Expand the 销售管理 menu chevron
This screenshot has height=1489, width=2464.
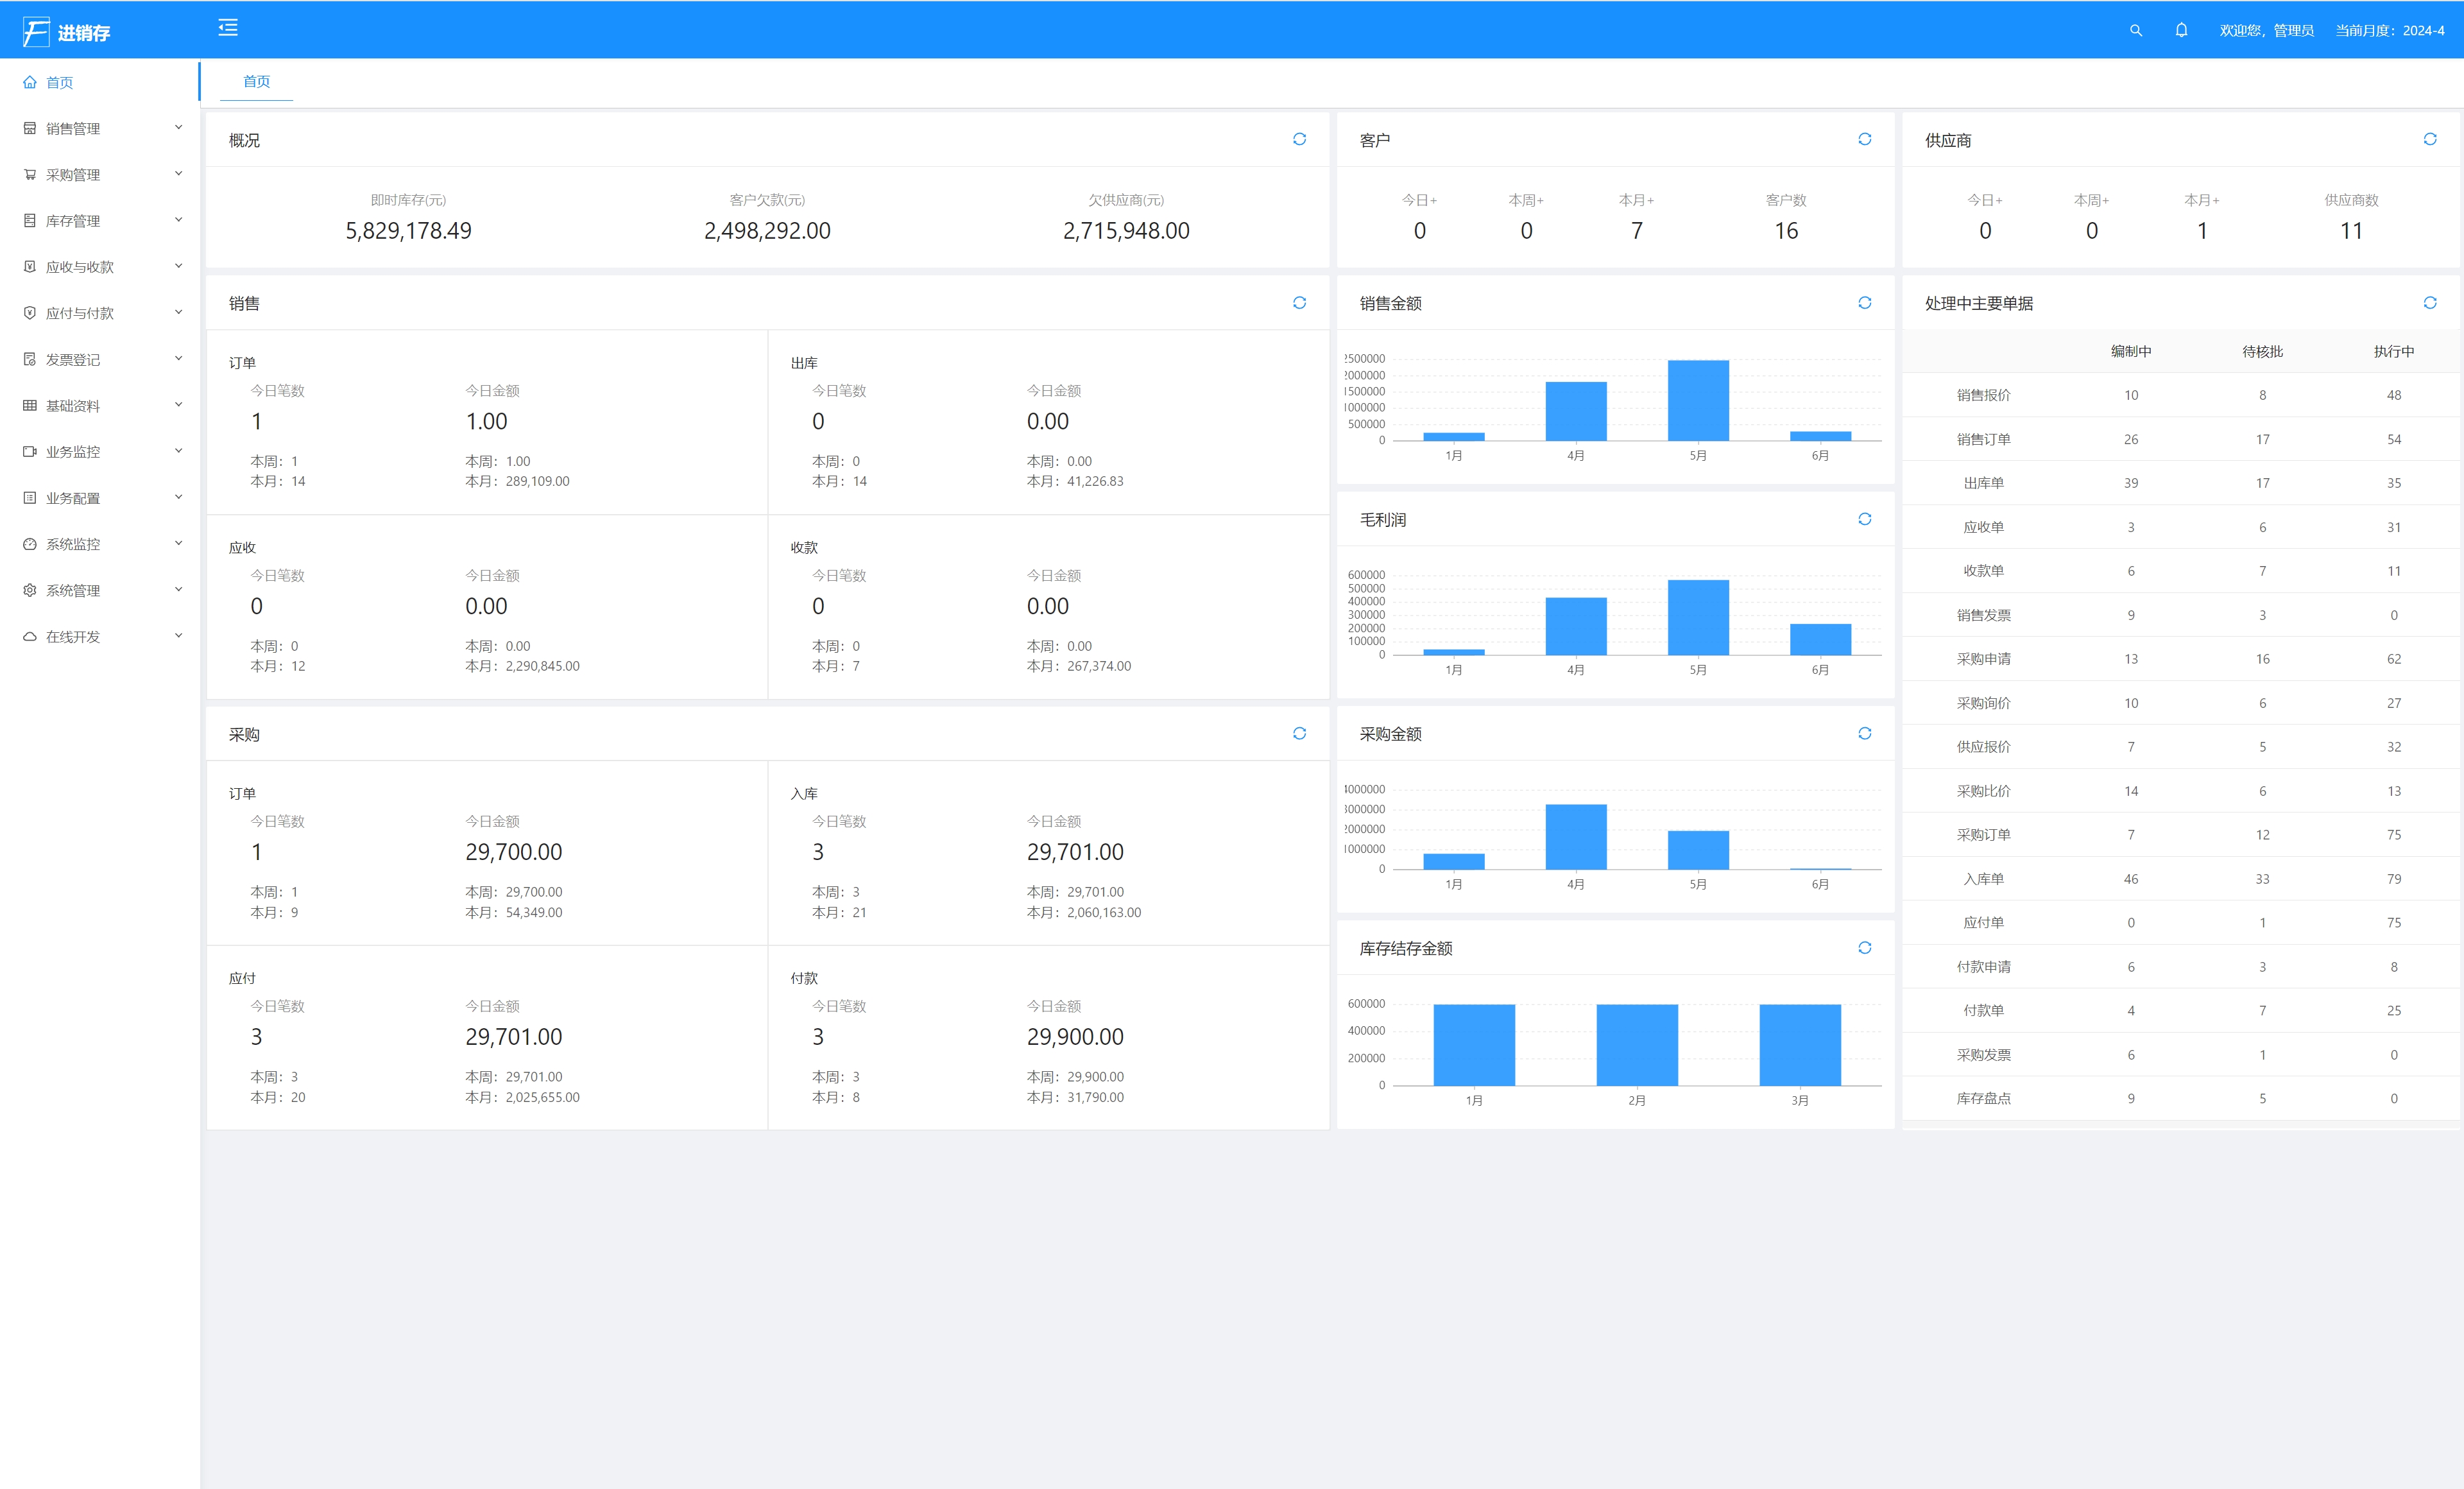179,127
